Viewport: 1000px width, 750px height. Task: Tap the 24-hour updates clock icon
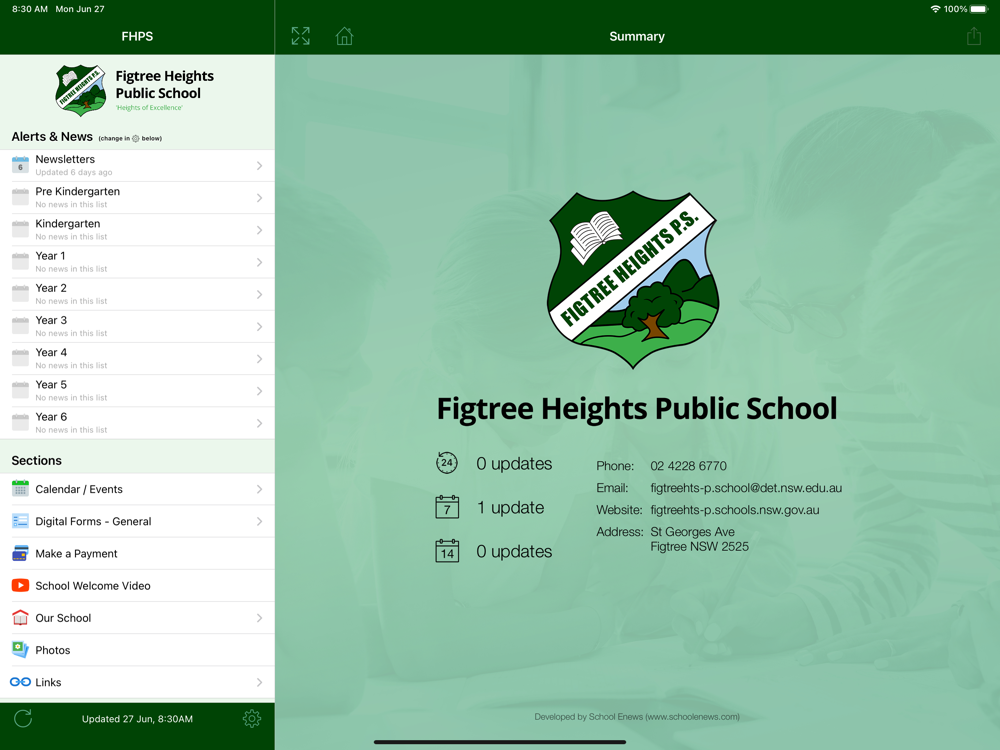click(x=446, y=463)
